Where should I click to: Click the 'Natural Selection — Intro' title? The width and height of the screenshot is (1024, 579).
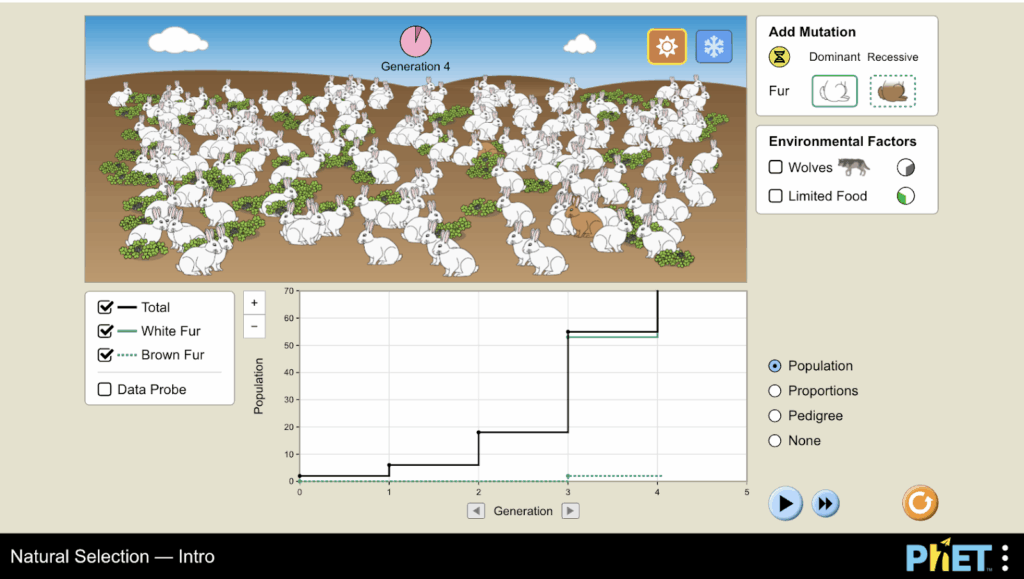[x=112, y=557]
